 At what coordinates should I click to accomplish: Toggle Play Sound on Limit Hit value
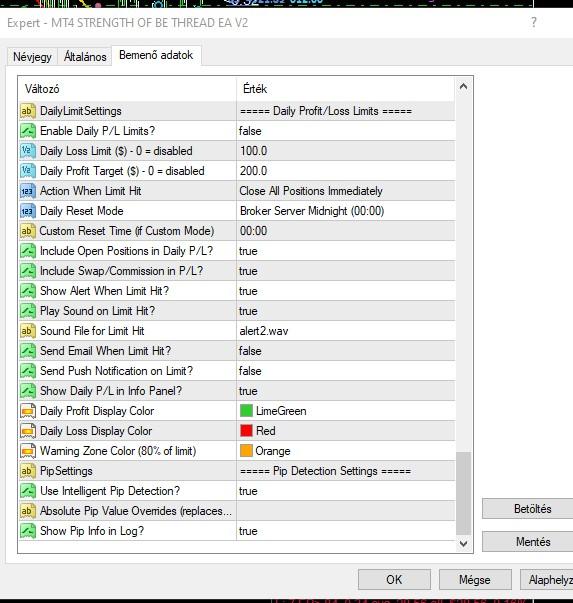tap(346, 311)
